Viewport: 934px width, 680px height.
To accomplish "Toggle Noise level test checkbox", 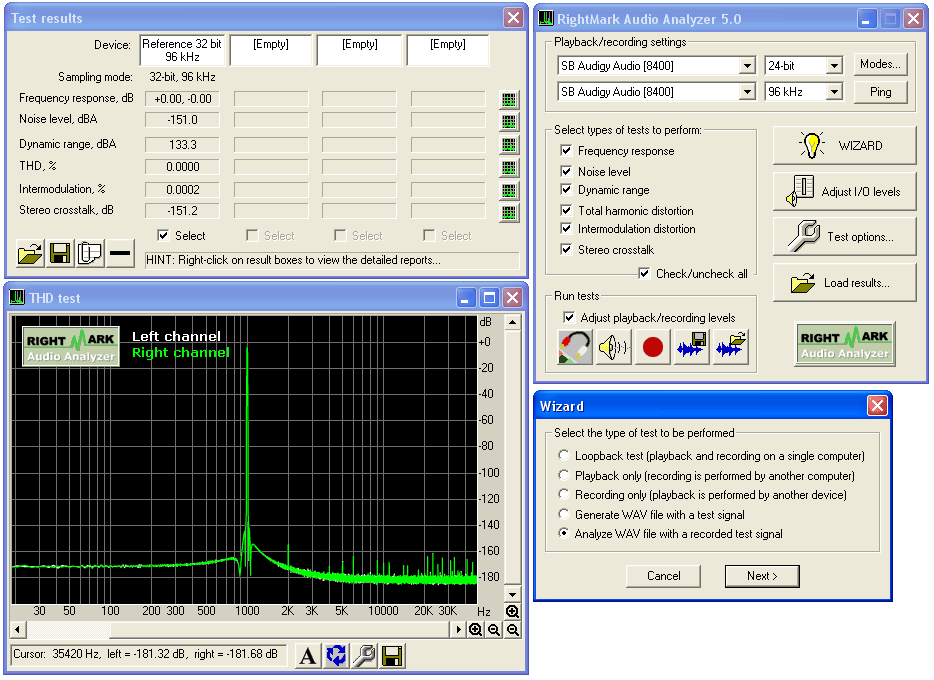I will [x=566, y=171].
